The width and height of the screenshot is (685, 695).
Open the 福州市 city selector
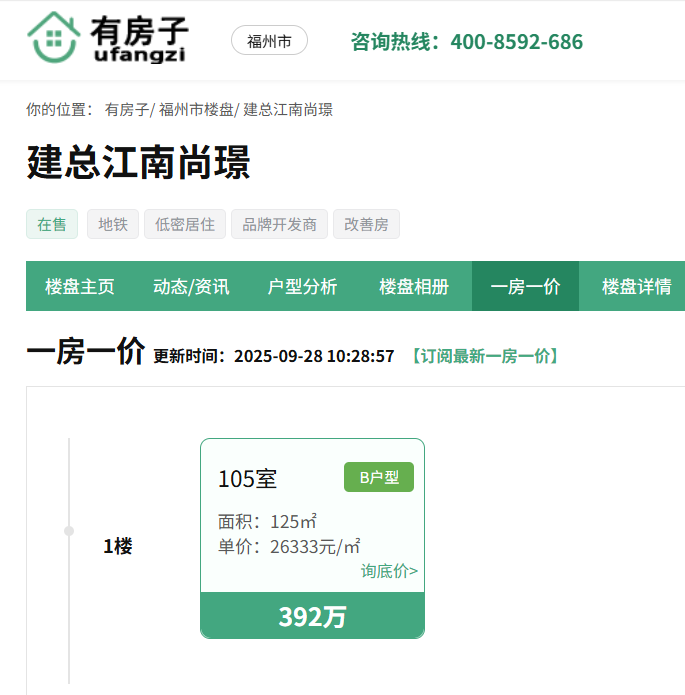[269, 41]
